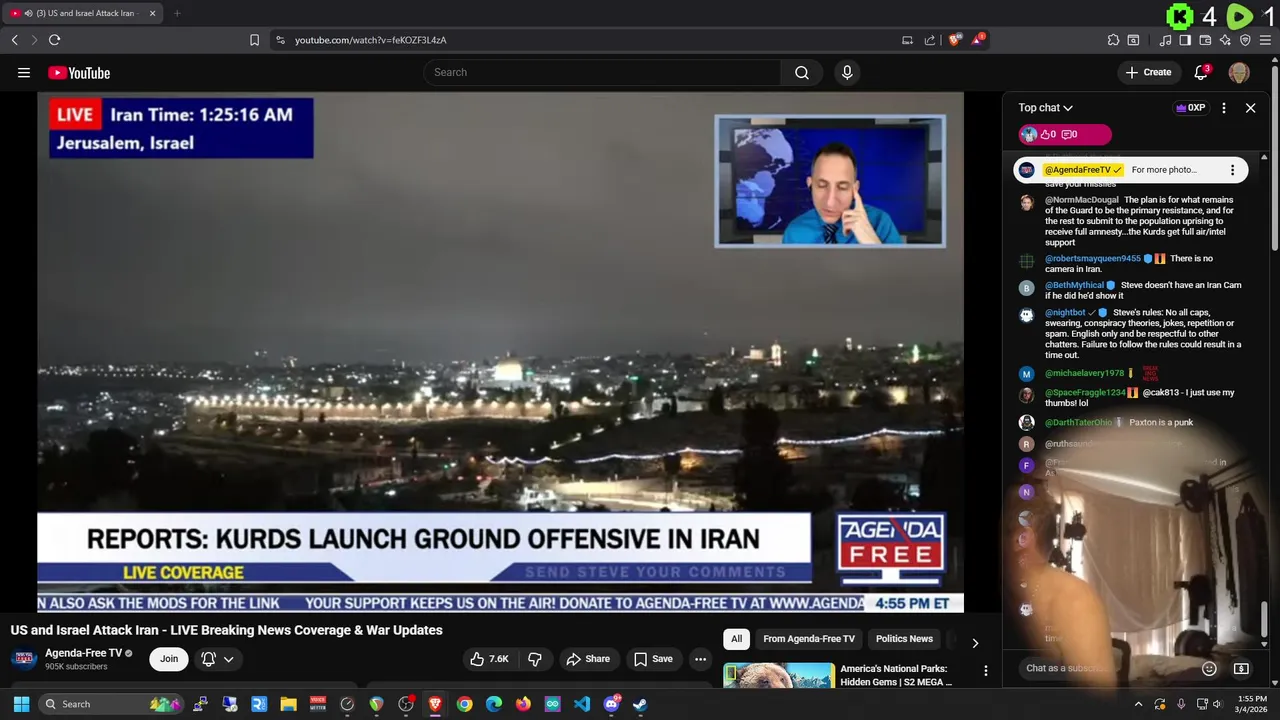Open more actions ellipsis under the video
This screenshot has width=1280, height=720.
701,659
